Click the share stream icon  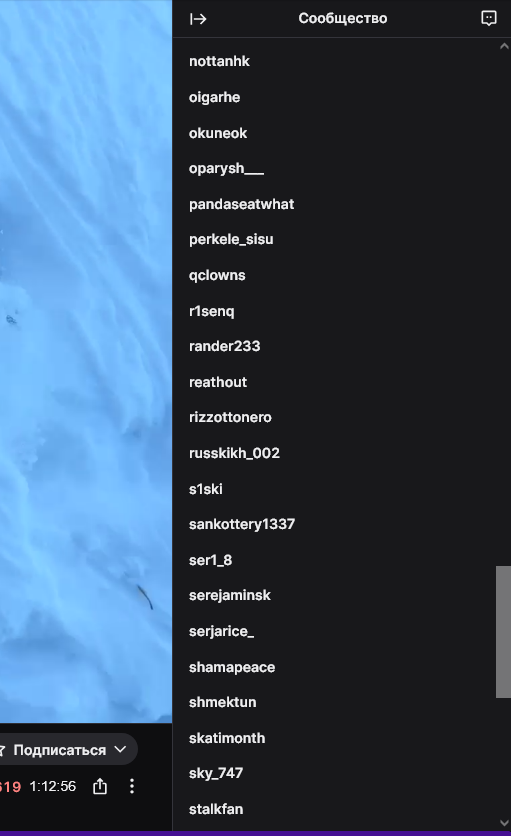[100, 786]
